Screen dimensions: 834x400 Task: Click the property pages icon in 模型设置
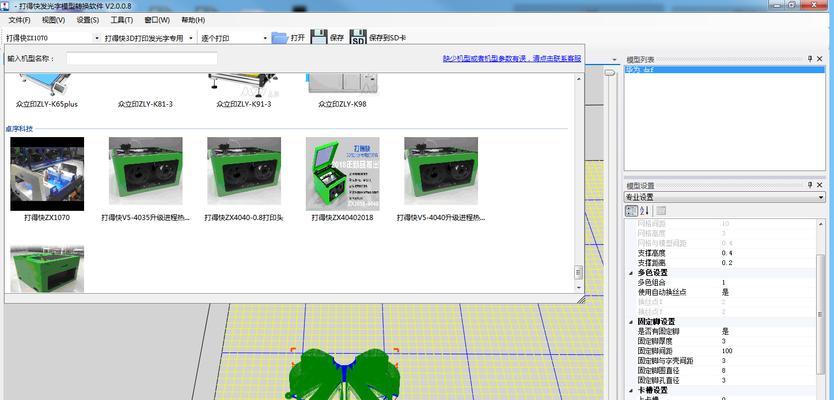click(661, 211)
